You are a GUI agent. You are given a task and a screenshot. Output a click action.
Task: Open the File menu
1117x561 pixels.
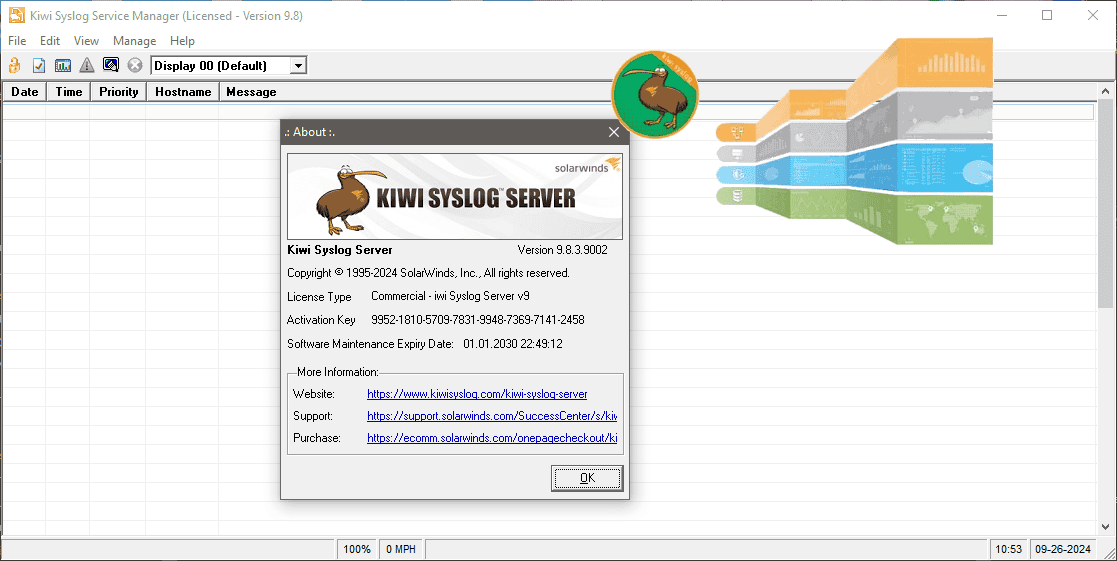coord(17,41)
